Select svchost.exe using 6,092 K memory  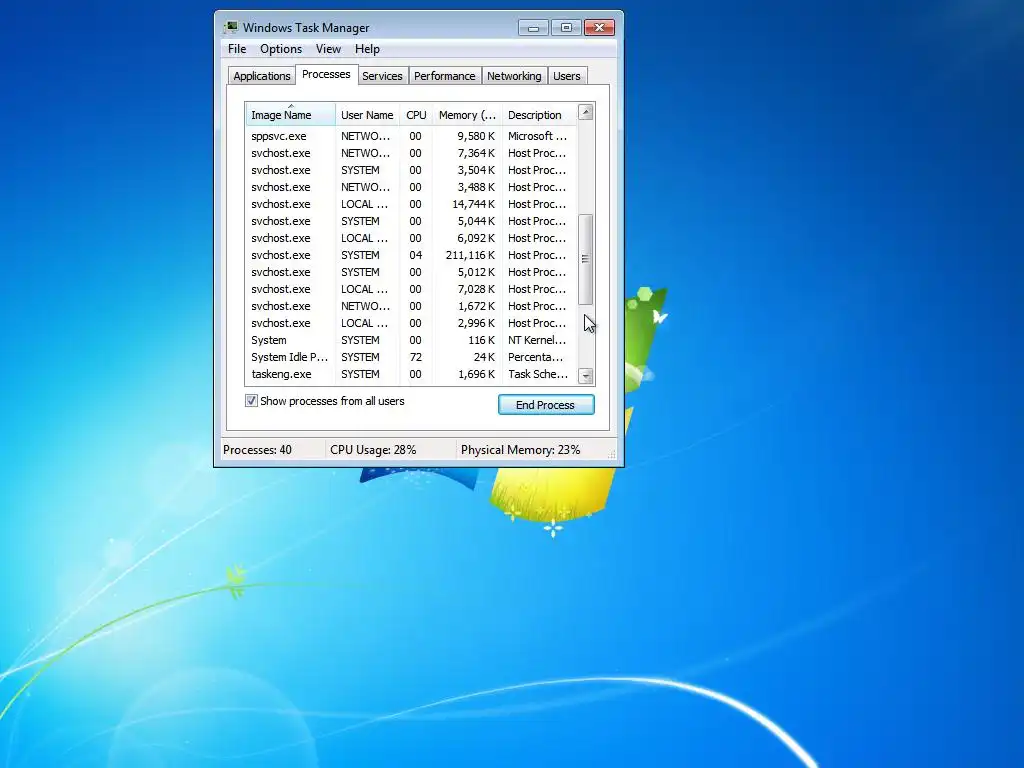pos(411,238)
